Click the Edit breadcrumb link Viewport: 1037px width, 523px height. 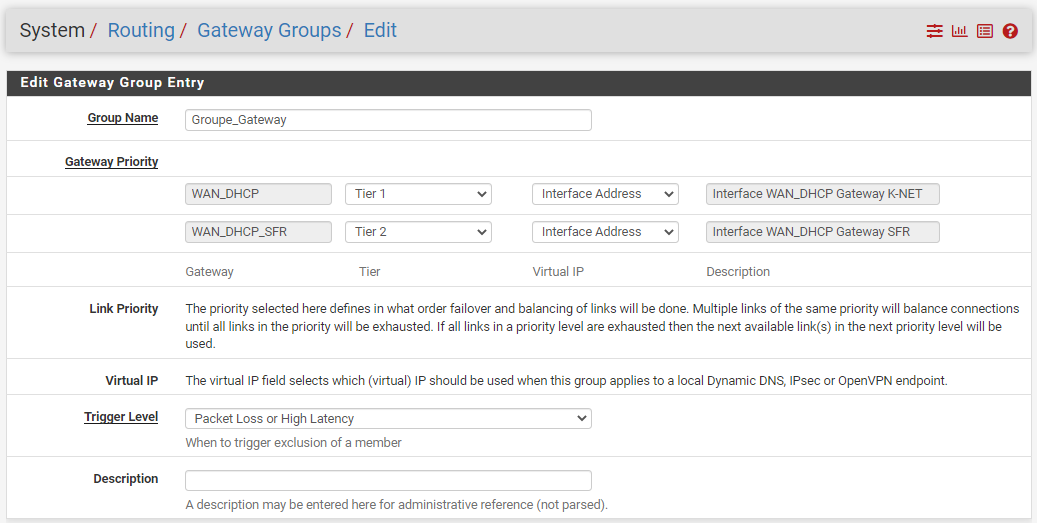coord(380,31)
